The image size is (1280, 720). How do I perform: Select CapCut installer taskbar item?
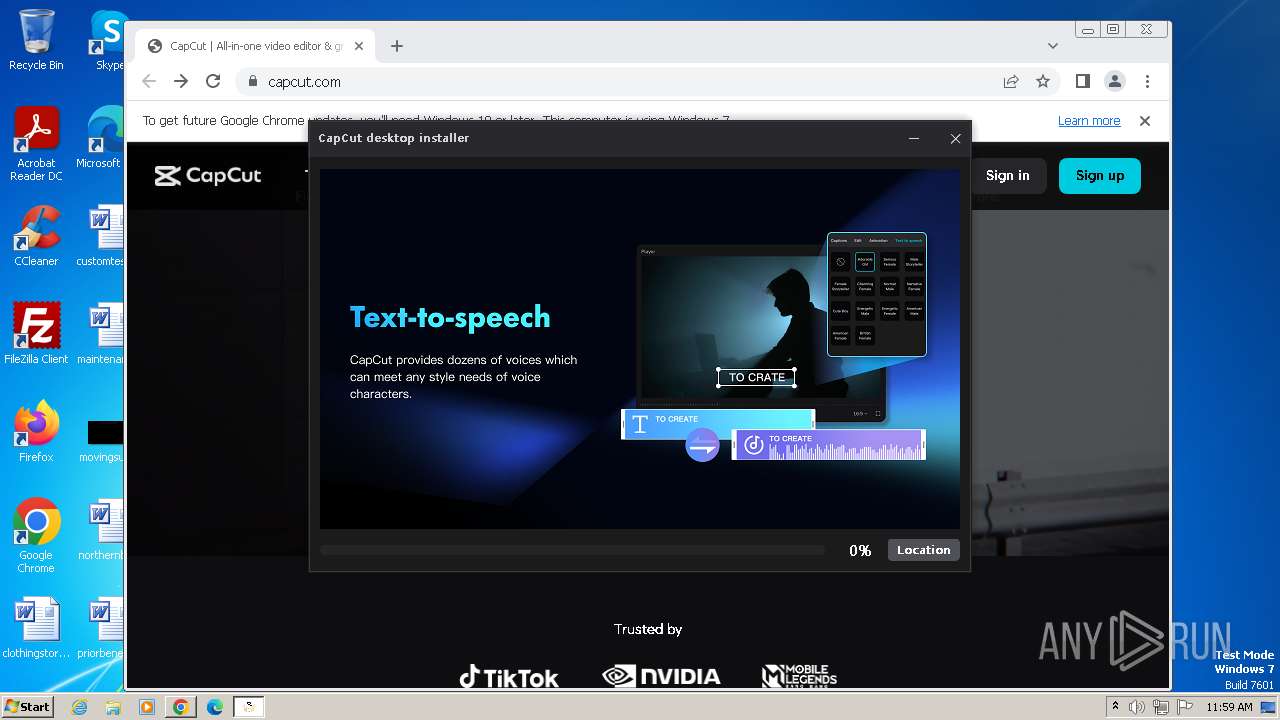249,707
